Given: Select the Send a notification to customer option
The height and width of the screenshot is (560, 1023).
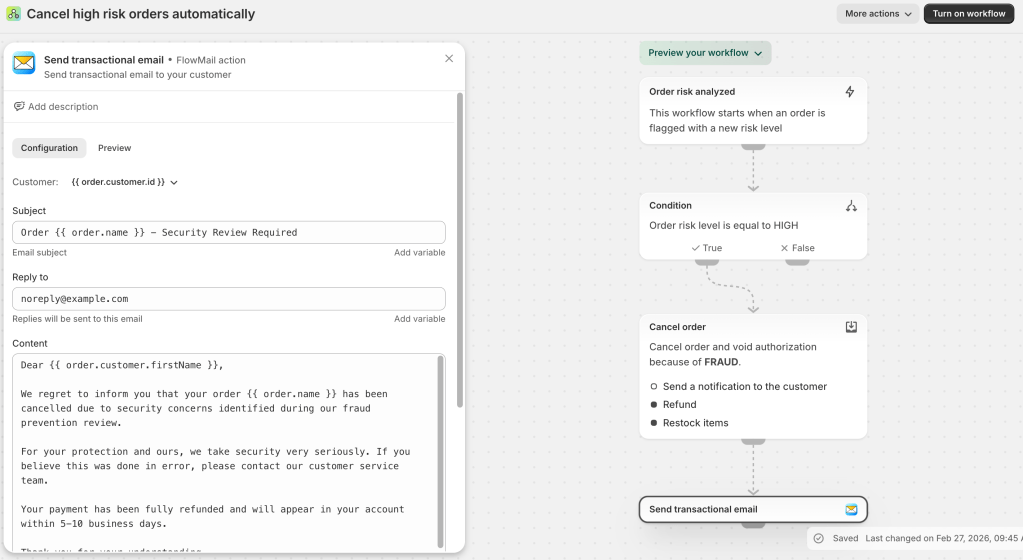Looking at the screenshot, I should click(654, 386).
